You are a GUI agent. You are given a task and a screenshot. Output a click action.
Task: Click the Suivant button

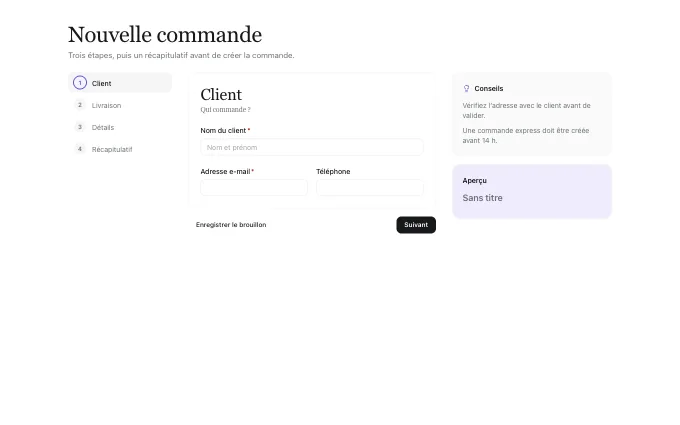pos(416,225)
